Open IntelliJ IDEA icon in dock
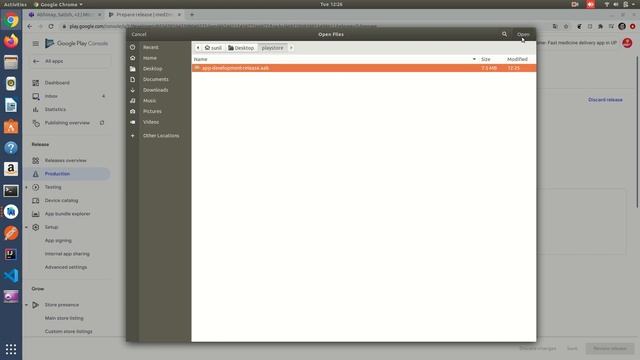This screenshot has width=640, height=360. [x=11, y=254]
